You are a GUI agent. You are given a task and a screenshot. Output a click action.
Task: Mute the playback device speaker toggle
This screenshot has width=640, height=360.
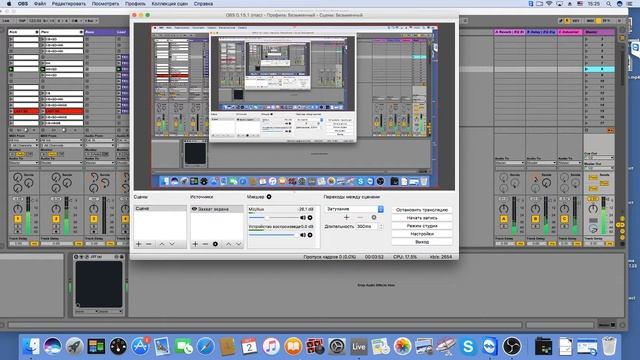pyautogui.click(x=303, y=235)
